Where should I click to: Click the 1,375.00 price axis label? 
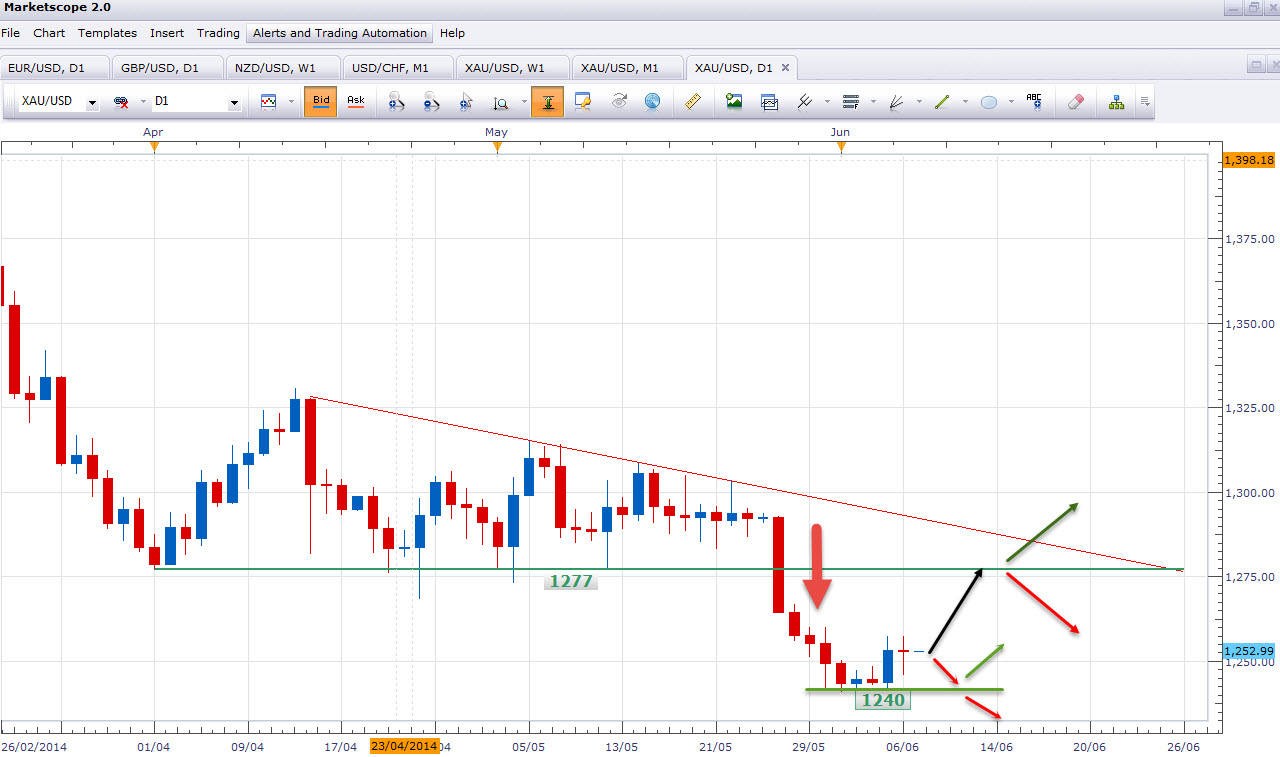(x=1251, y=239)
